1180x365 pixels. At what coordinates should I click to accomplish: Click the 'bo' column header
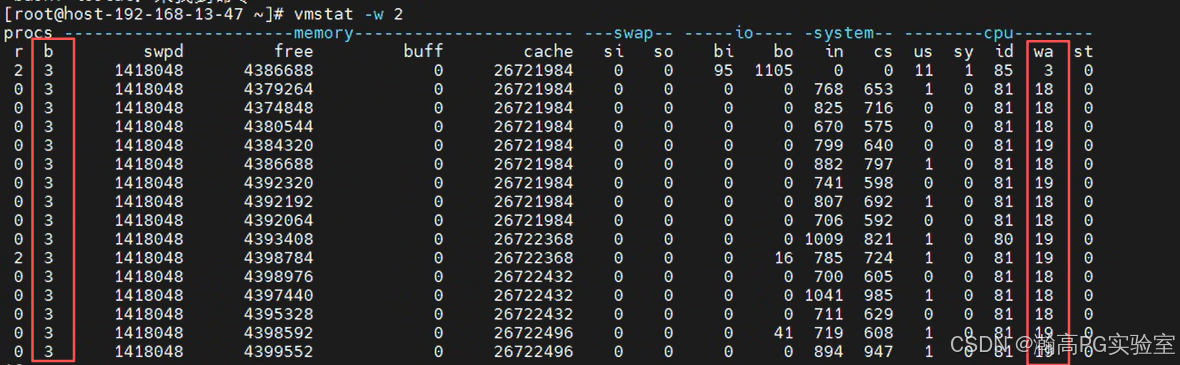tap(783, 52)
